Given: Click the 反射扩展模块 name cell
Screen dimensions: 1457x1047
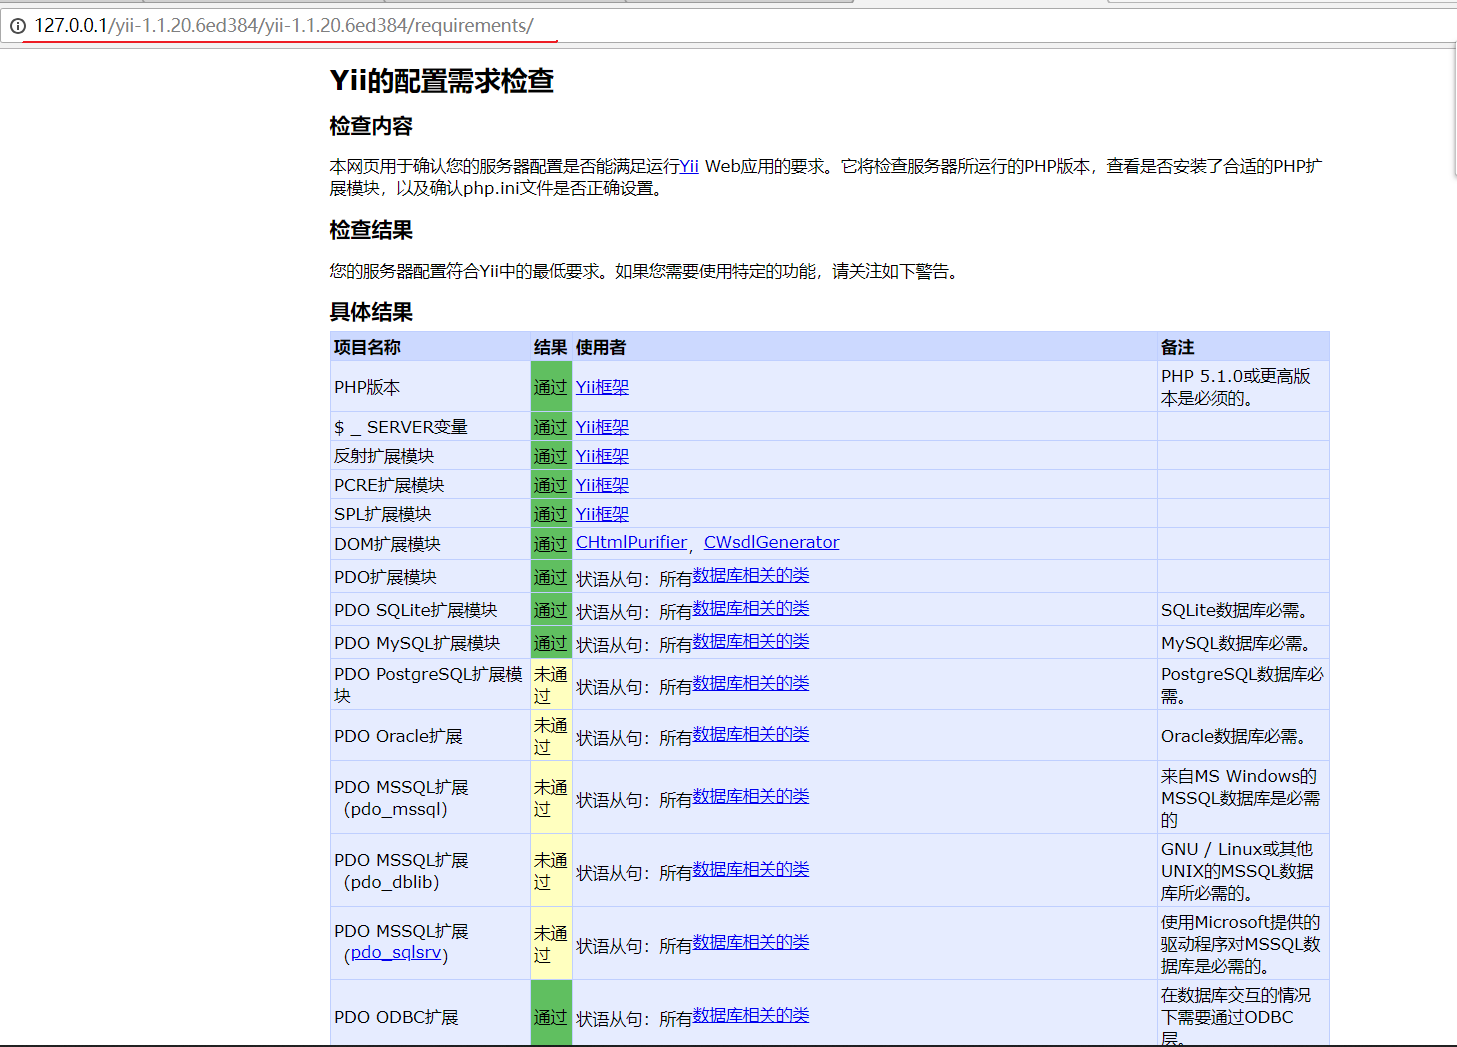Looking at the screenshot, I should click(x=430, y=456).
